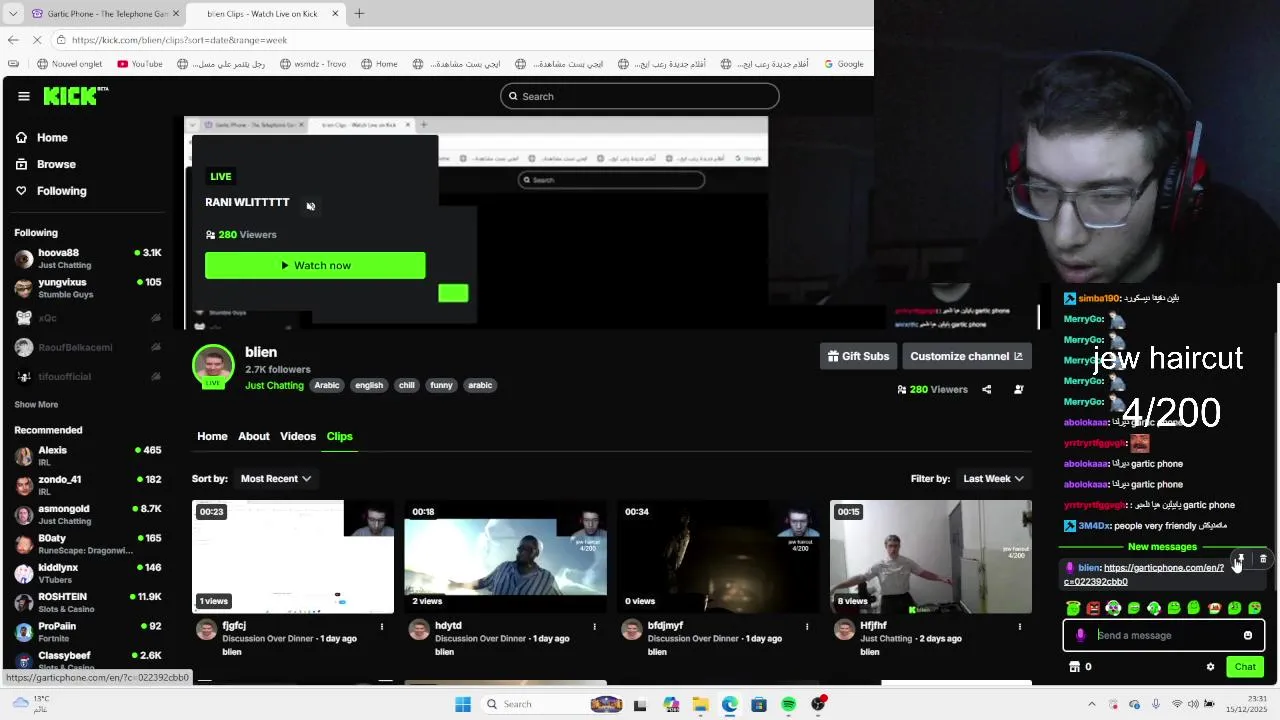Open the emoji picker in chat input
The image size is (1280, 720).
click(1248, 635)
